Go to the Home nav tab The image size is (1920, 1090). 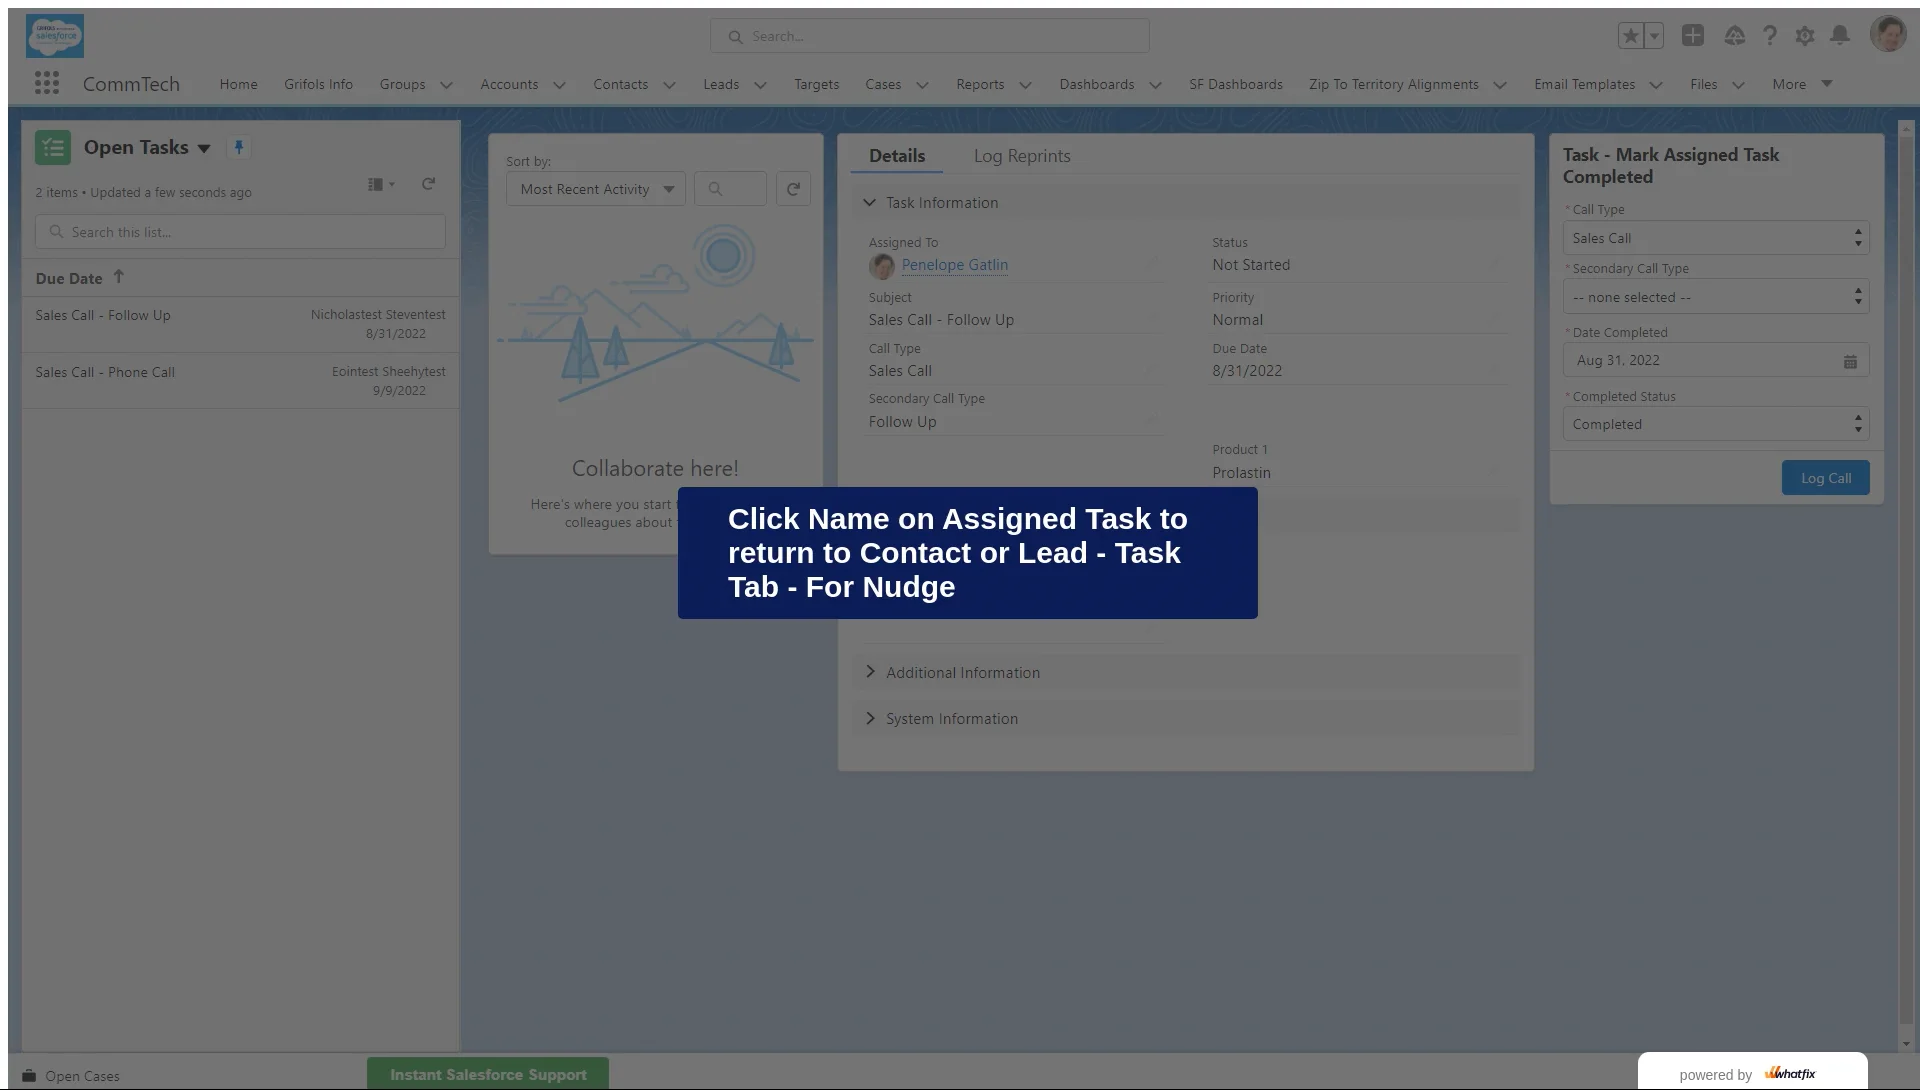239,84
